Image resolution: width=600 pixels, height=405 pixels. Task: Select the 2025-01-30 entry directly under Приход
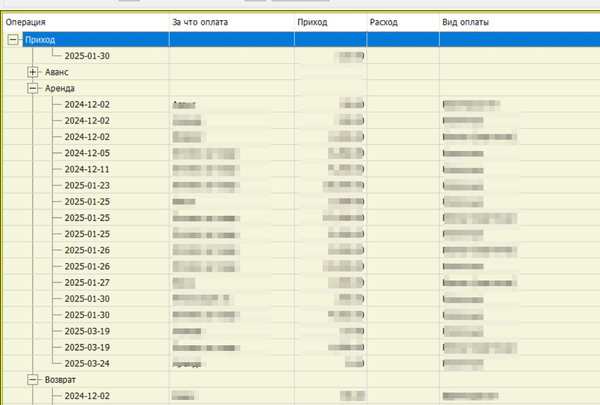coord(87,56)
